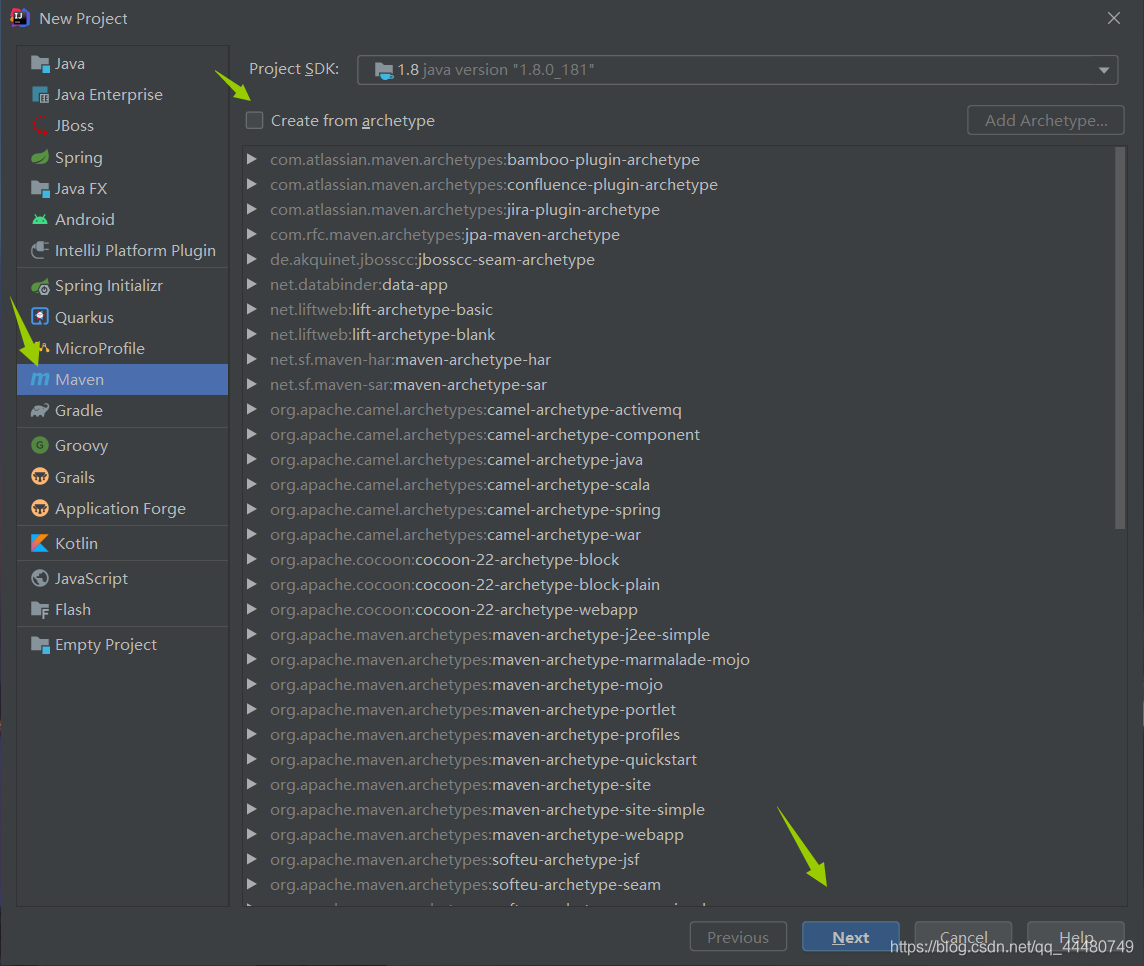Click the Android robot icon
1144x966 pixels.
coord(39,220)
